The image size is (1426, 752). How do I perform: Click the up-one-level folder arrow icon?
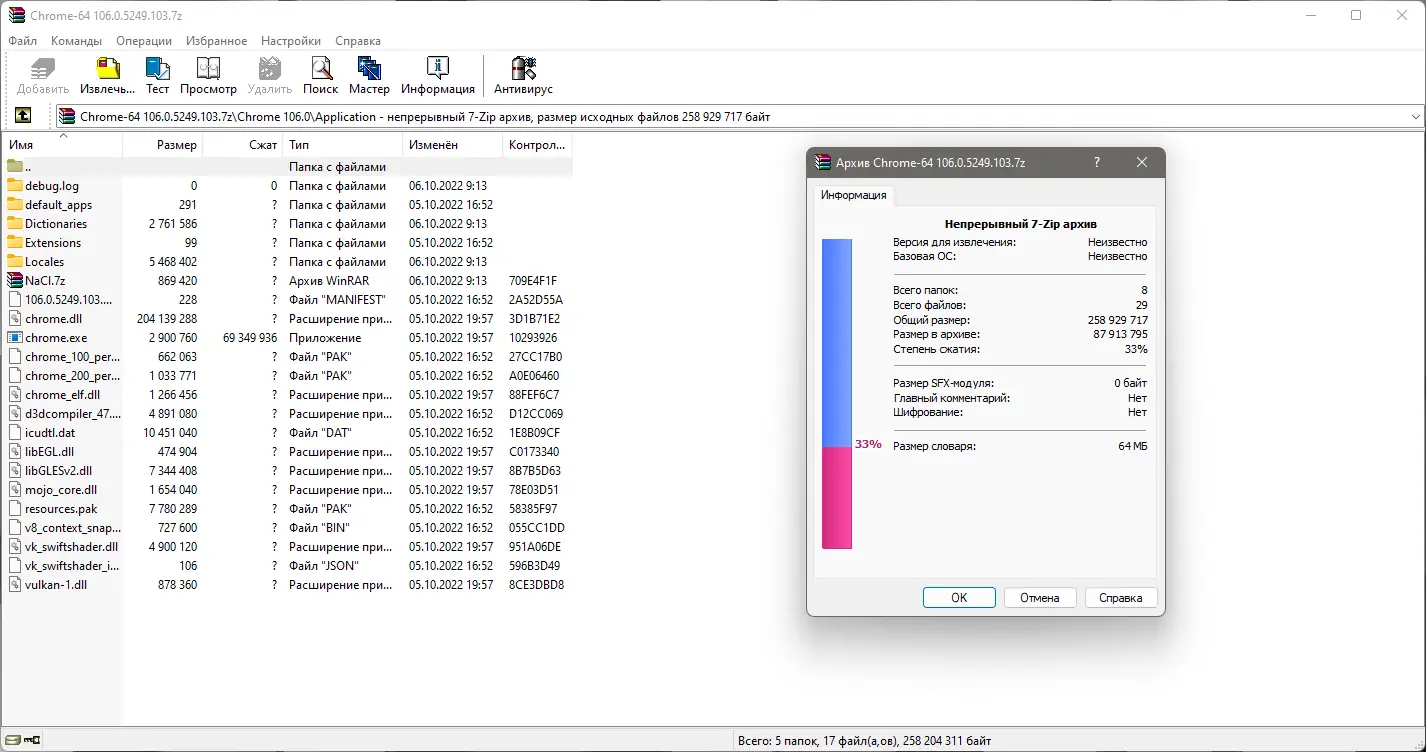25,115
